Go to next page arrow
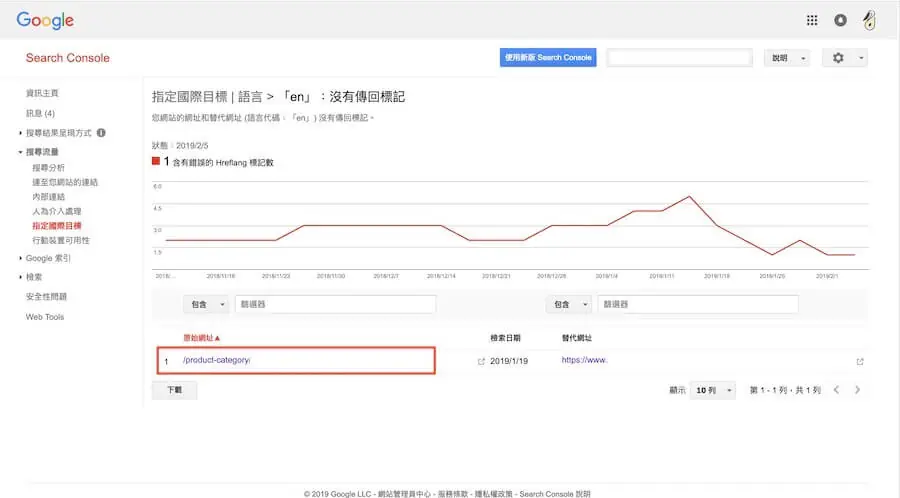Screen dimensions: 900x498 (858, 390)
